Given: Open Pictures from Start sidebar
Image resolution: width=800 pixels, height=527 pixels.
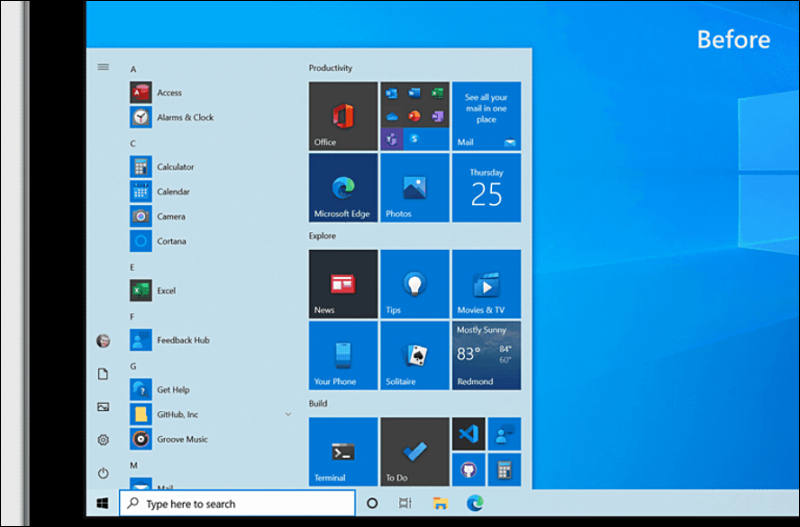Looking at the screenshot, I should click(103, 407).
